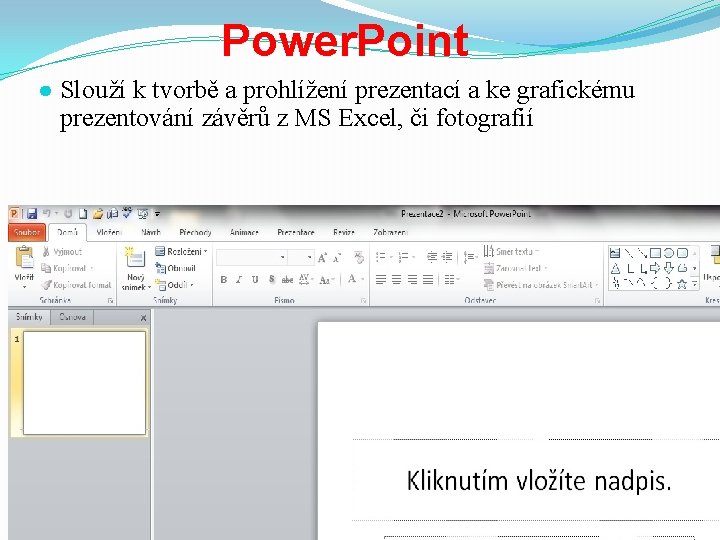The width and height of the screenshot is (720, 540).
Task: Open the Odstavec group dialog launcher
Action: point(597,301)
